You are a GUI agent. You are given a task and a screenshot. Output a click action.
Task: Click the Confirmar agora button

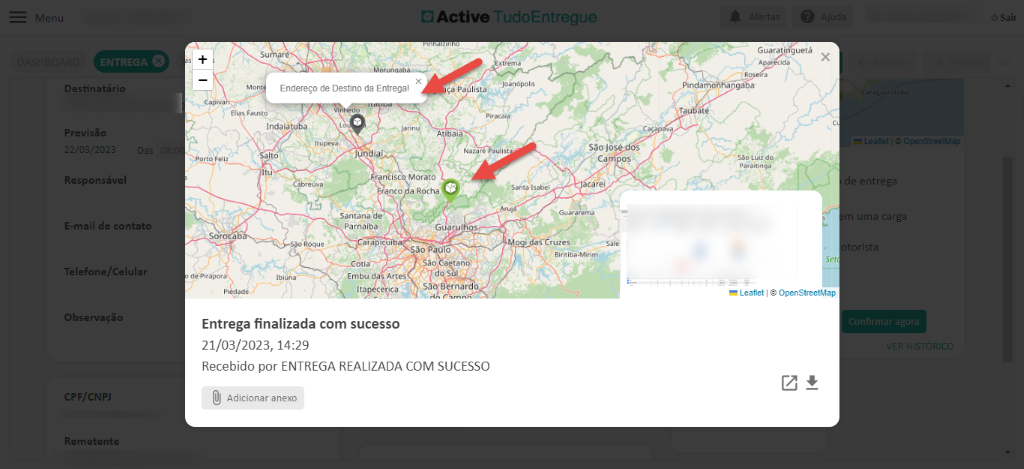[883, 321]
